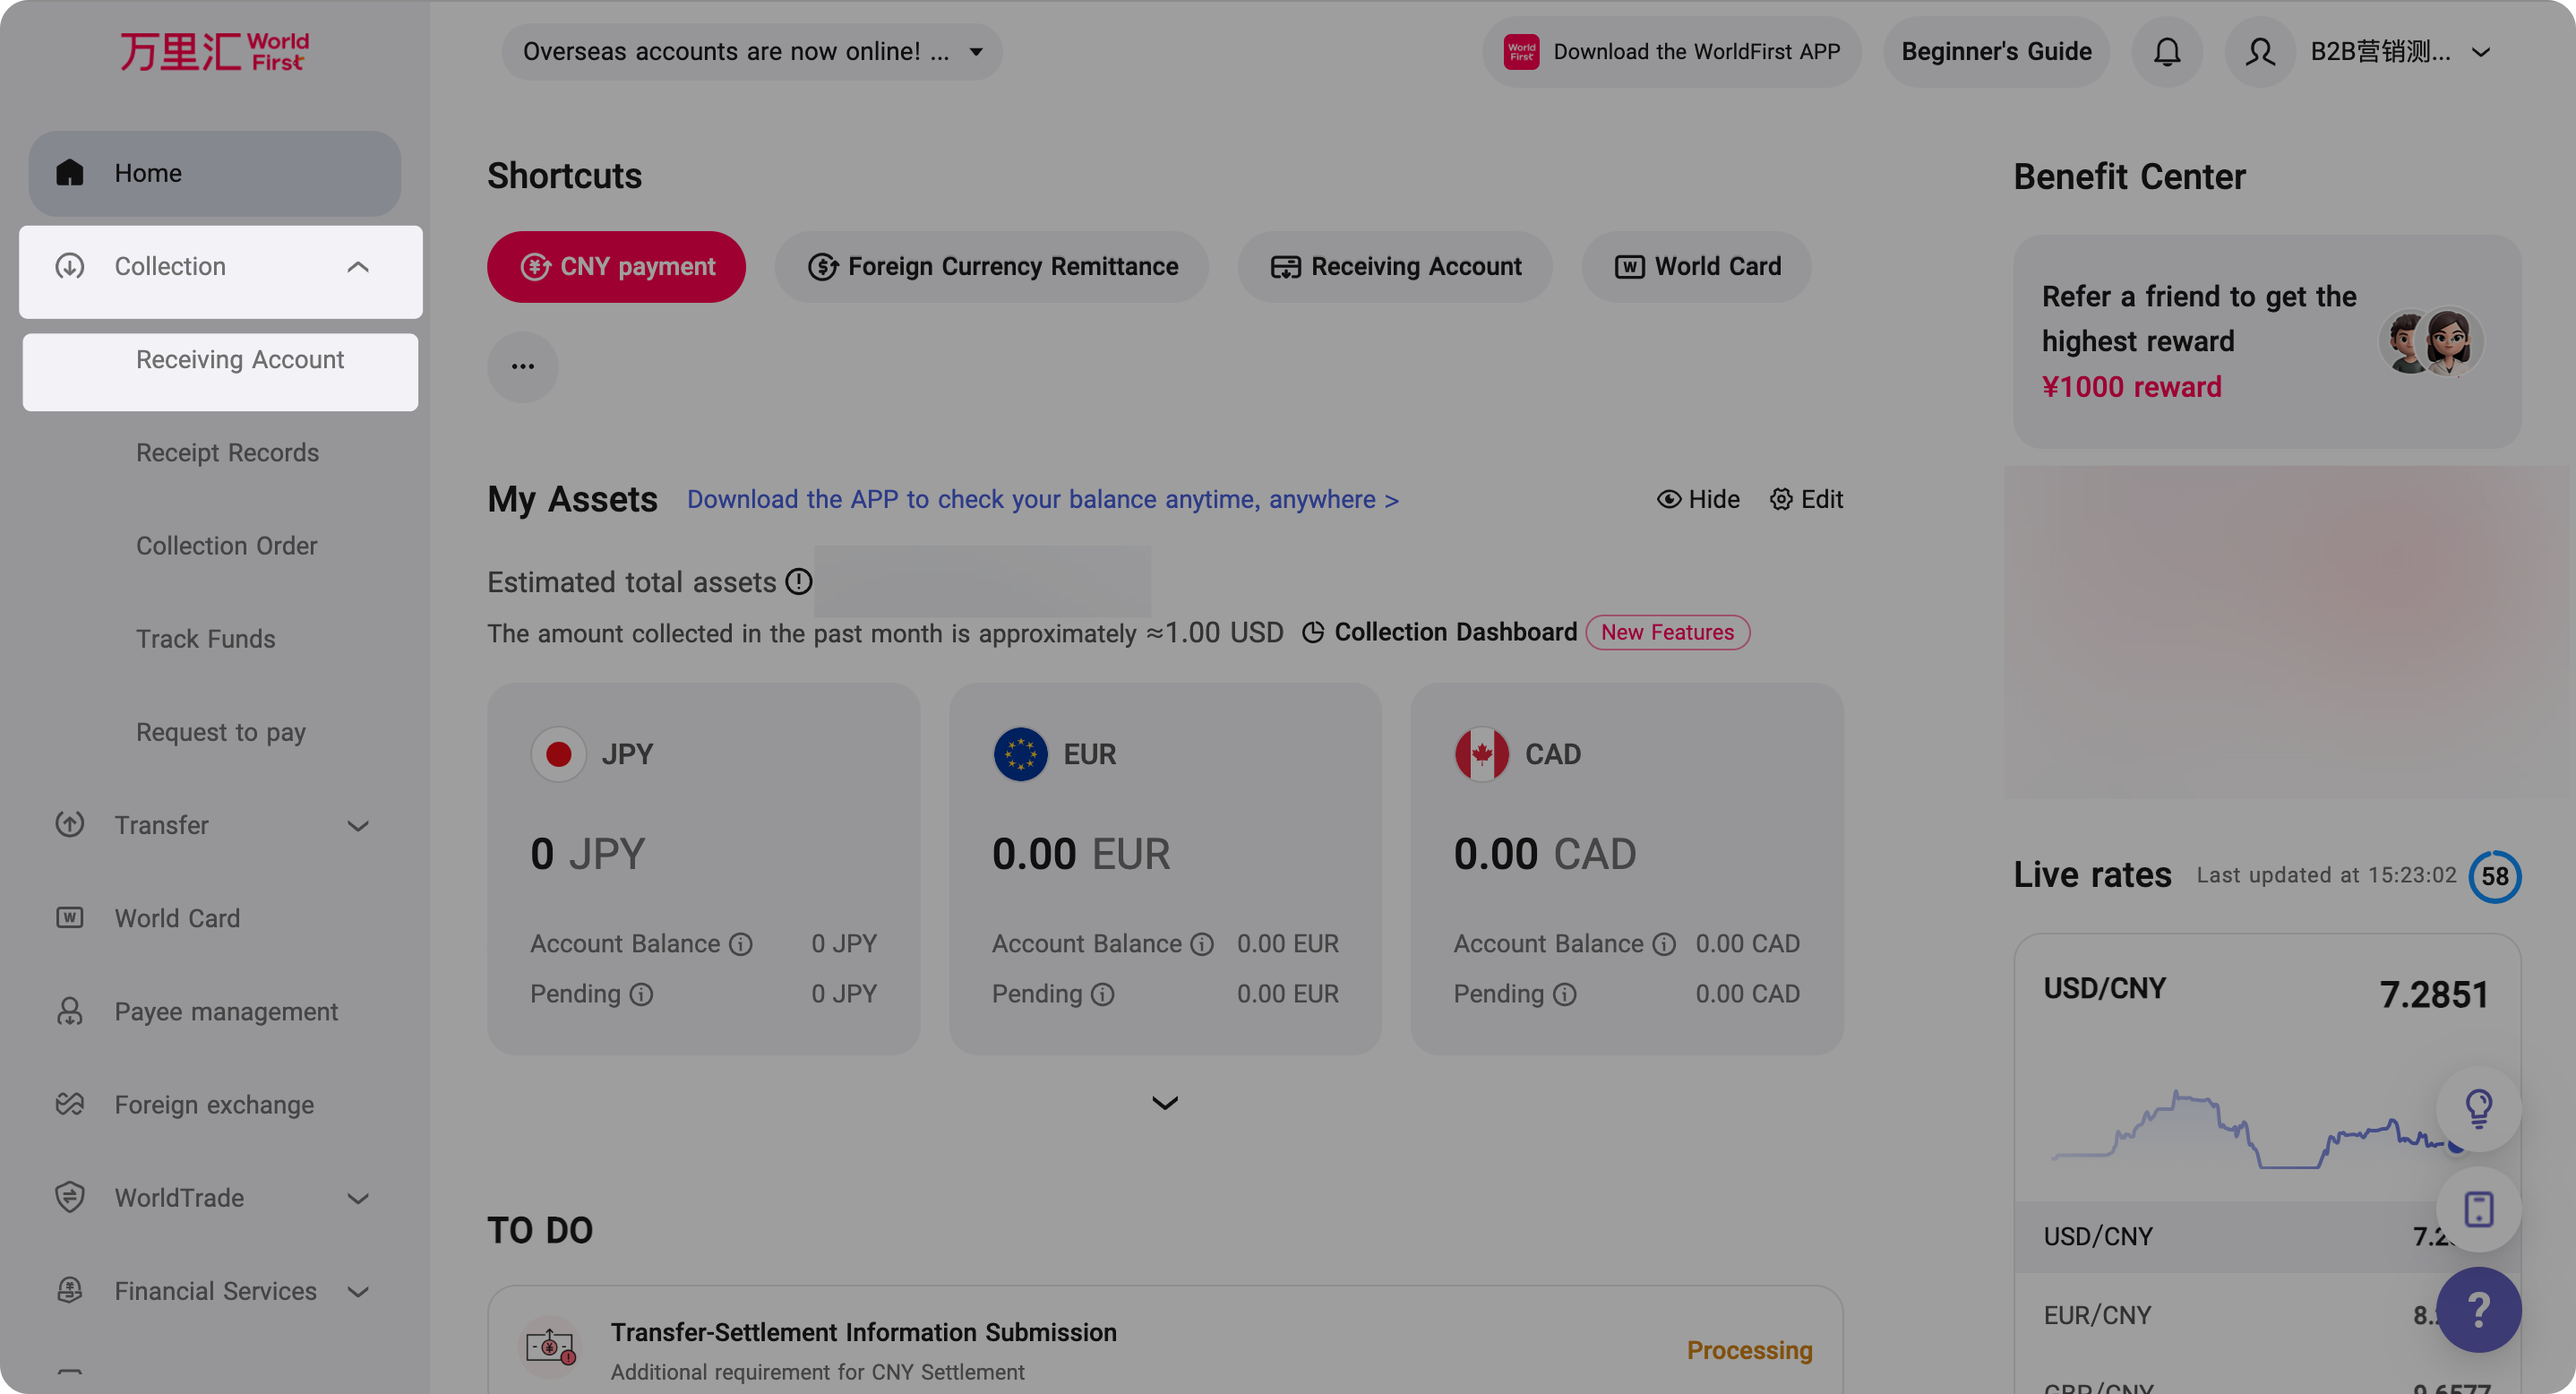The height and width of the screenshot is (1394, 2576).
Task: Expand the Transfer sidebar menu
Action: (357, 826)
